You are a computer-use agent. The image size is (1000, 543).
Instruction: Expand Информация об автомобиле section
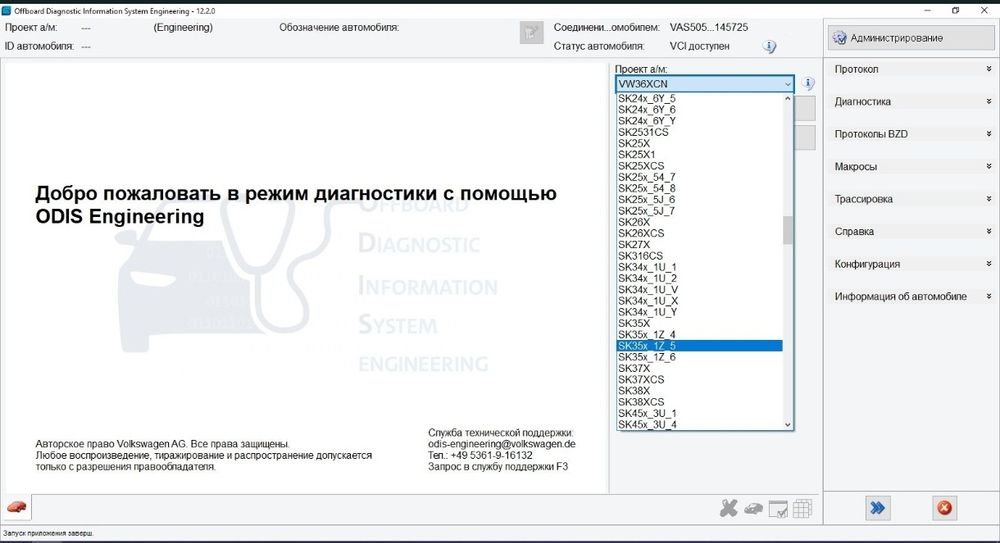913,297
